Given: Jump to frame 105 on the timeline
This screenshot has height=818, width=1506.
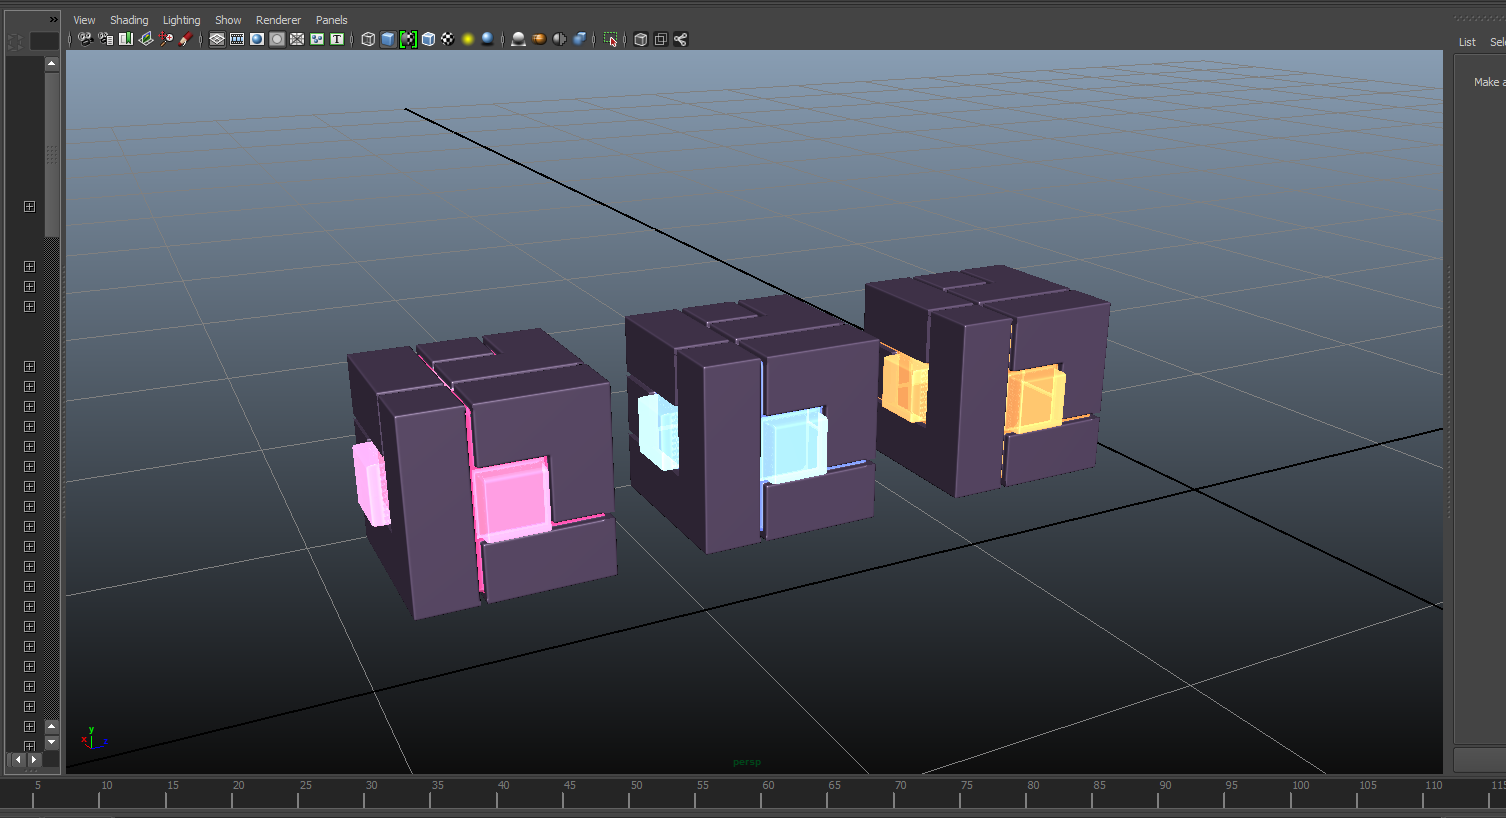Looking at the screenshot, I should click(1367, 786).
